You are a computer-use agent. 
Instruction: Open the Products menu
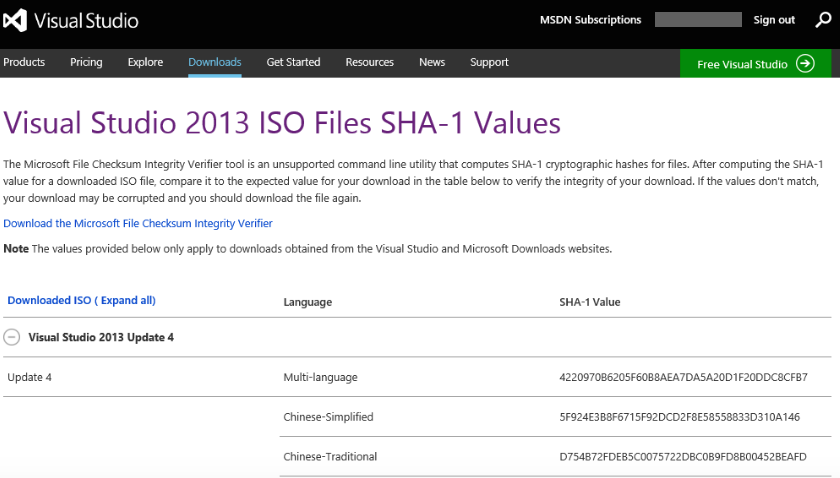click(24, 62)
